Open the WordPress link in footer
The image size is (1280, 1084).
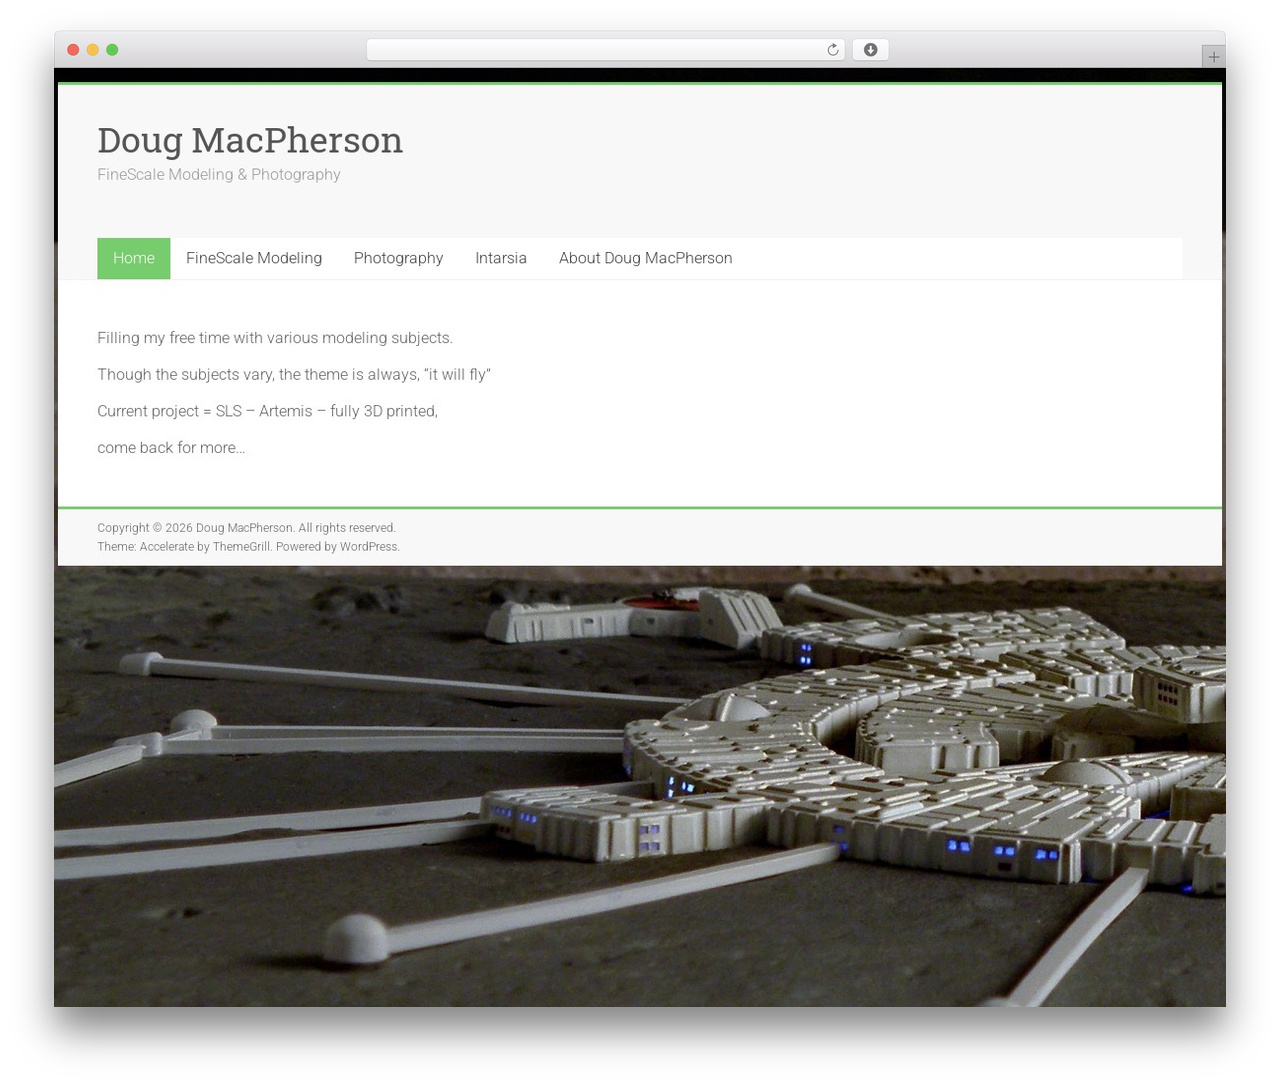368,547
